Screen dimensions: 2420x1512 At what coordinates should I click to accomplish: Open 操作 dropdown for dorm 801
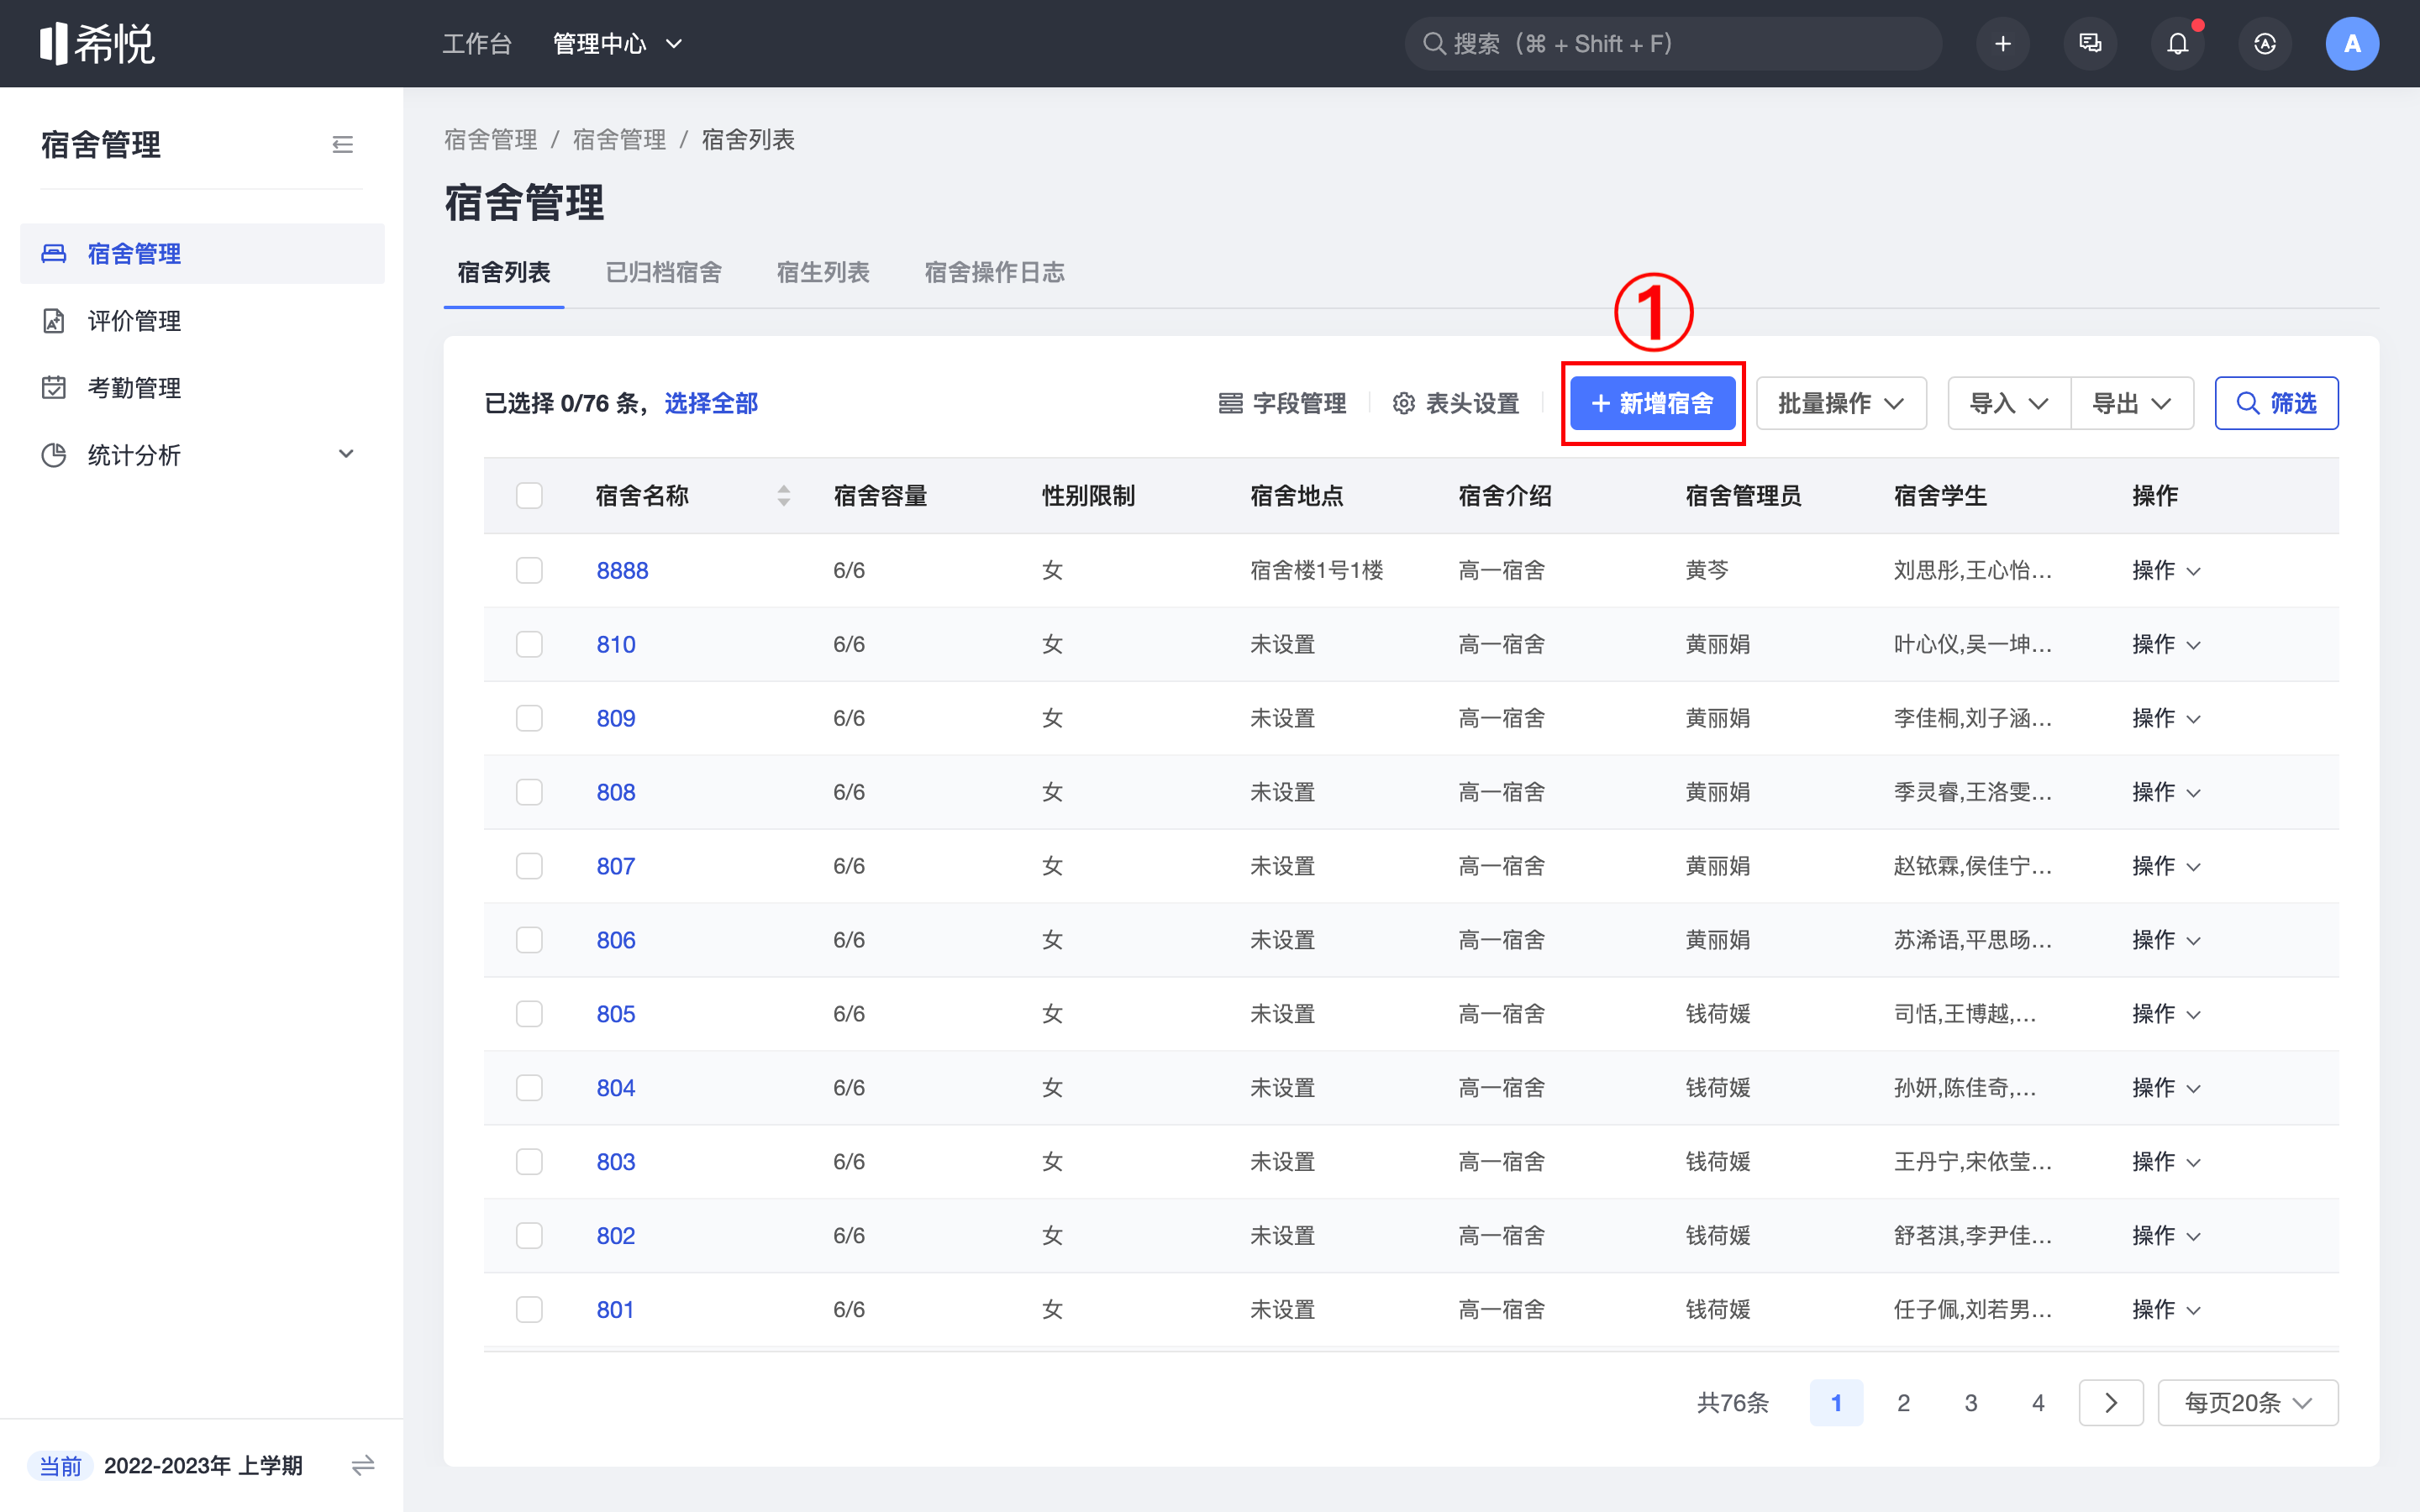2166,1310
